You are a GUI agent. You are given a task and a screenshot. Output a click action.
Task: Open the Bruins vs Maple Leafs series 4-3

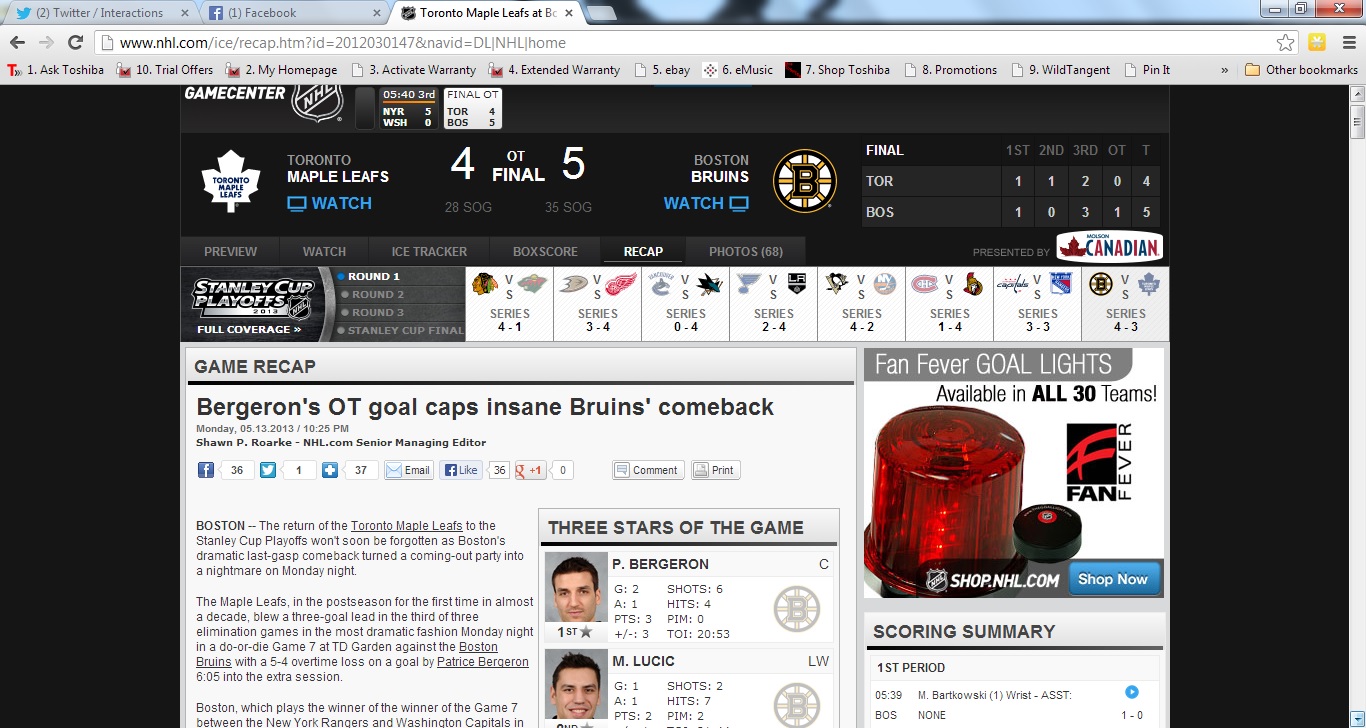(1125, 304)
